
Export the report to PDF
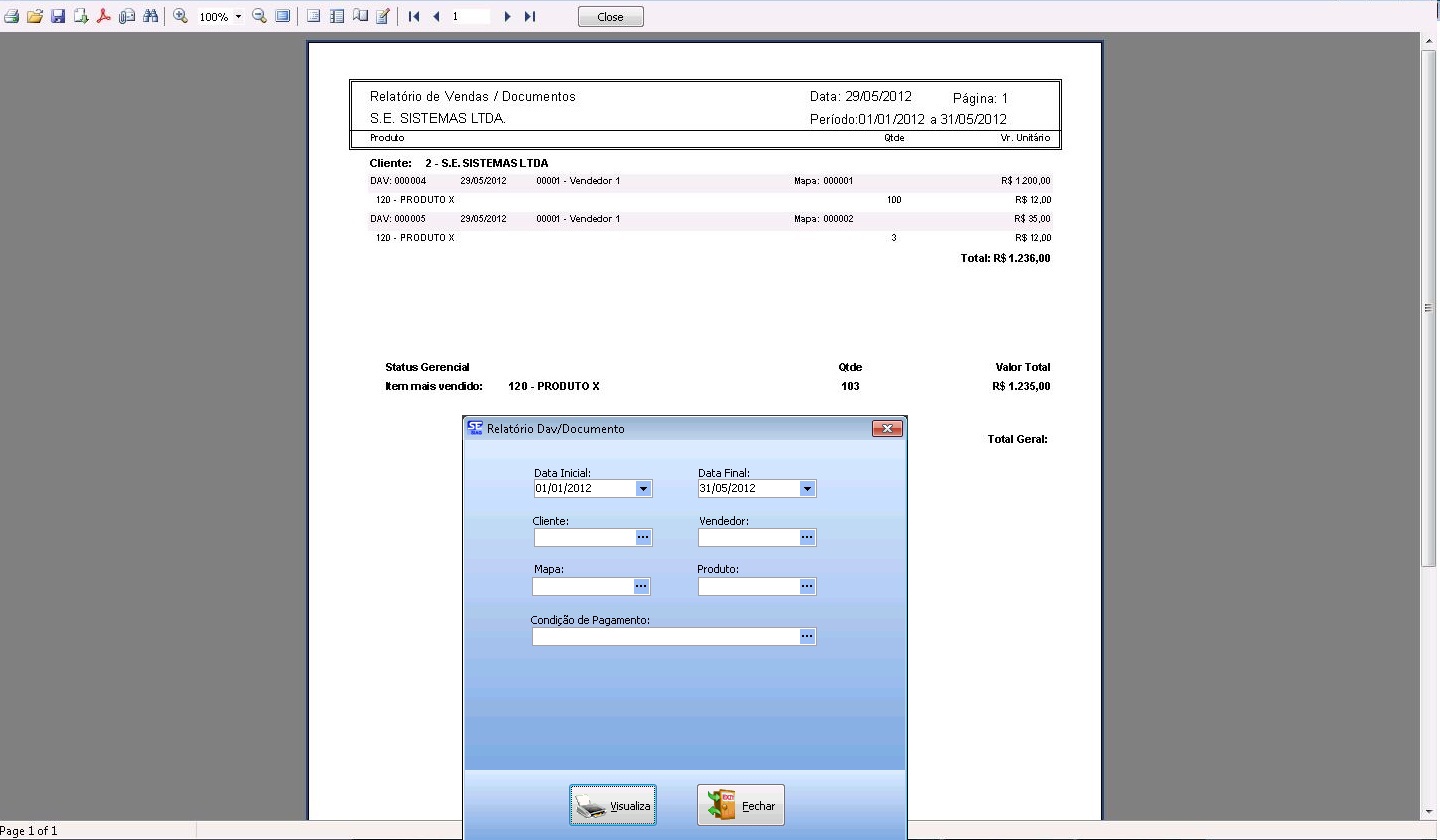point(103,17)
